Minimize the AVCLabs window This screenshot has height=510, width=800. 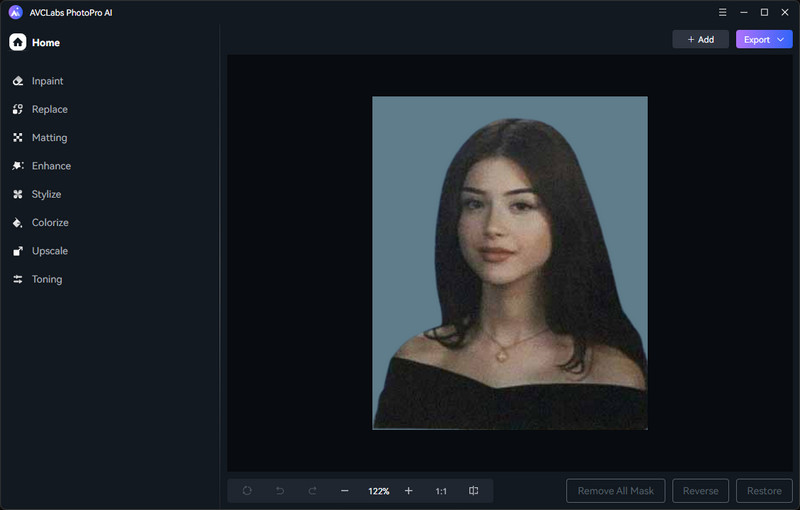click(744, 12)
